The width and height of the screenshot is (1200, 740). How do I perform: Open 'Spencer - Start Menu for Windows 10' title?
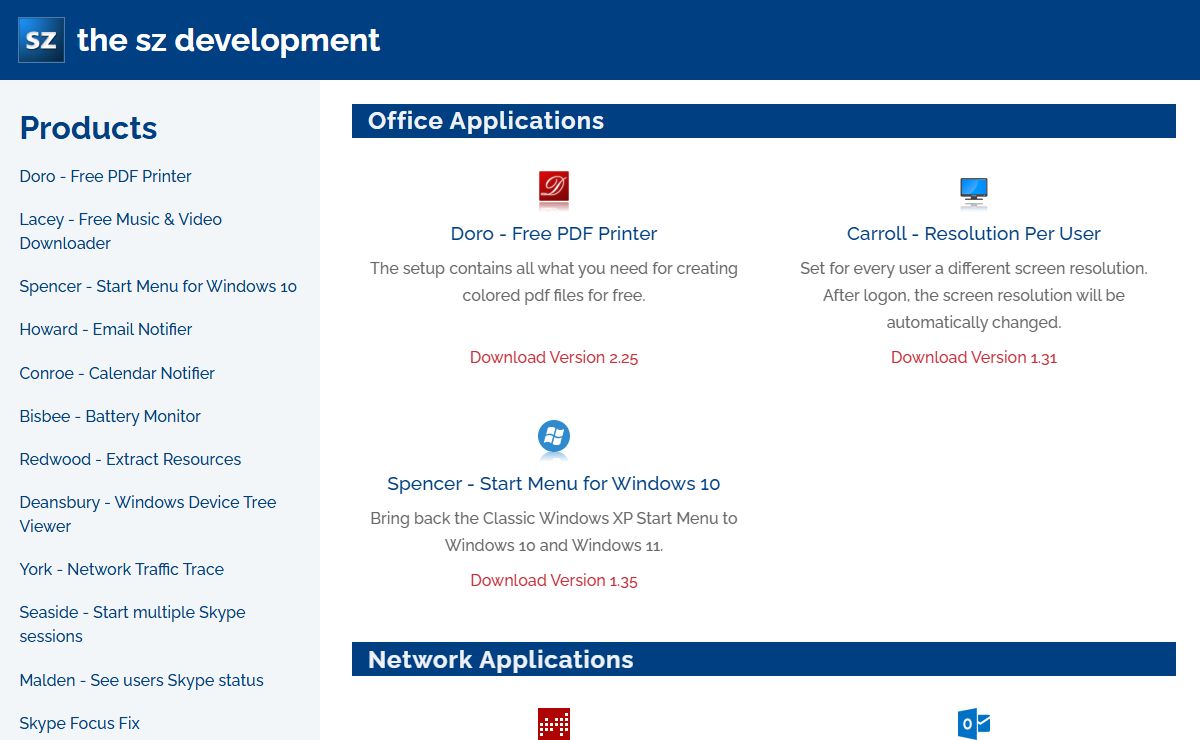[x=554, y=483]
